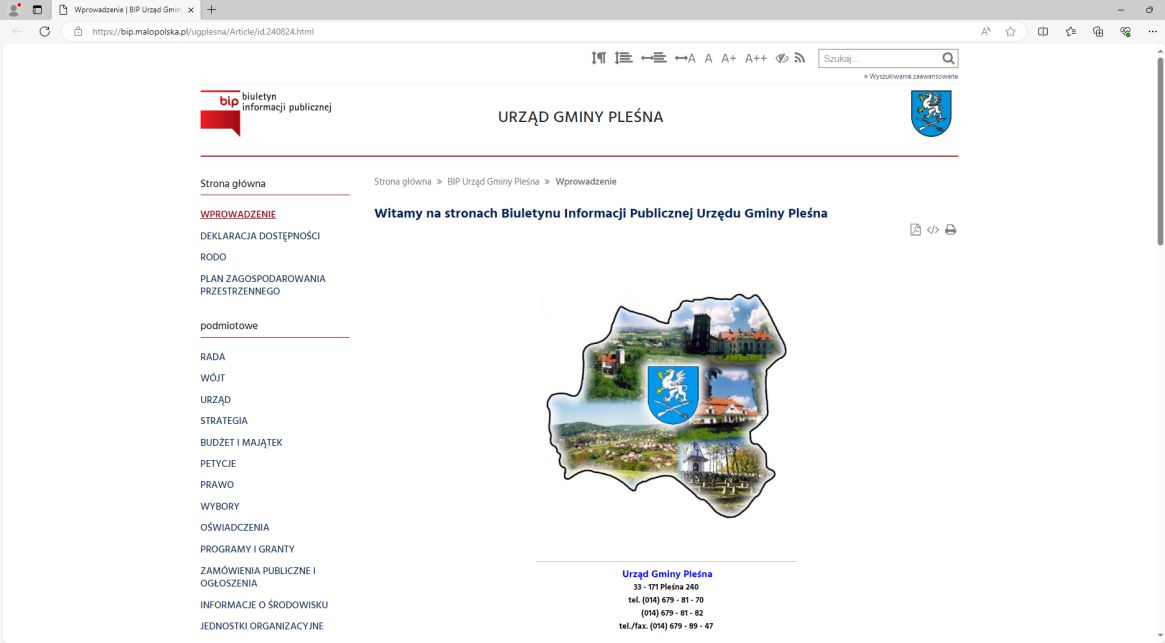Click the browser refresh button
The image size is (1165, 643).
point(45,31)
